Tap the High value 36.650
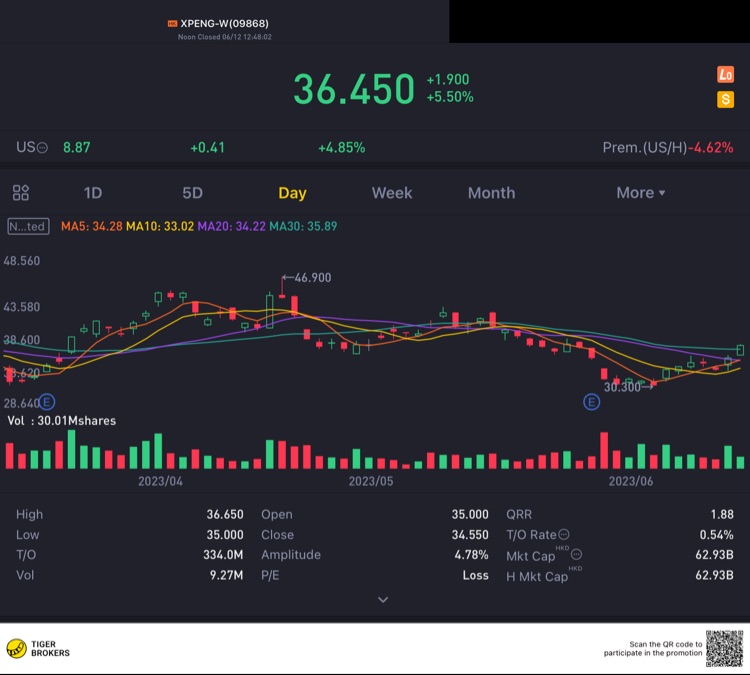The width and height of the screenshot is (750, 675). 225,514
